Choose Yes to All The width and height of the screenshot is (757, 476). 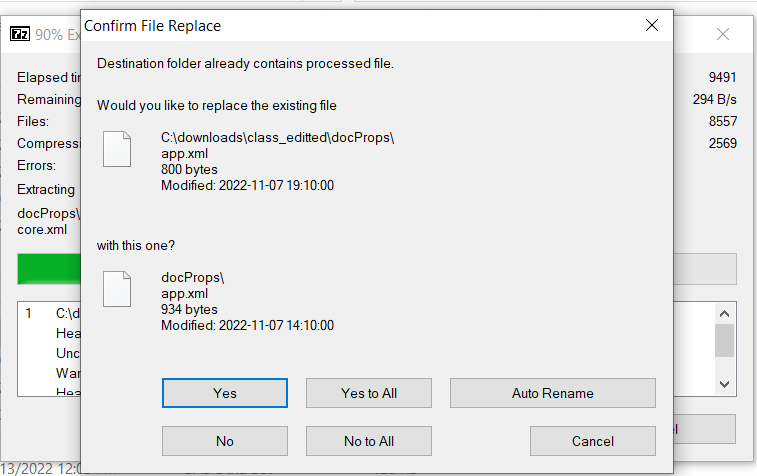tap(368, 393)
